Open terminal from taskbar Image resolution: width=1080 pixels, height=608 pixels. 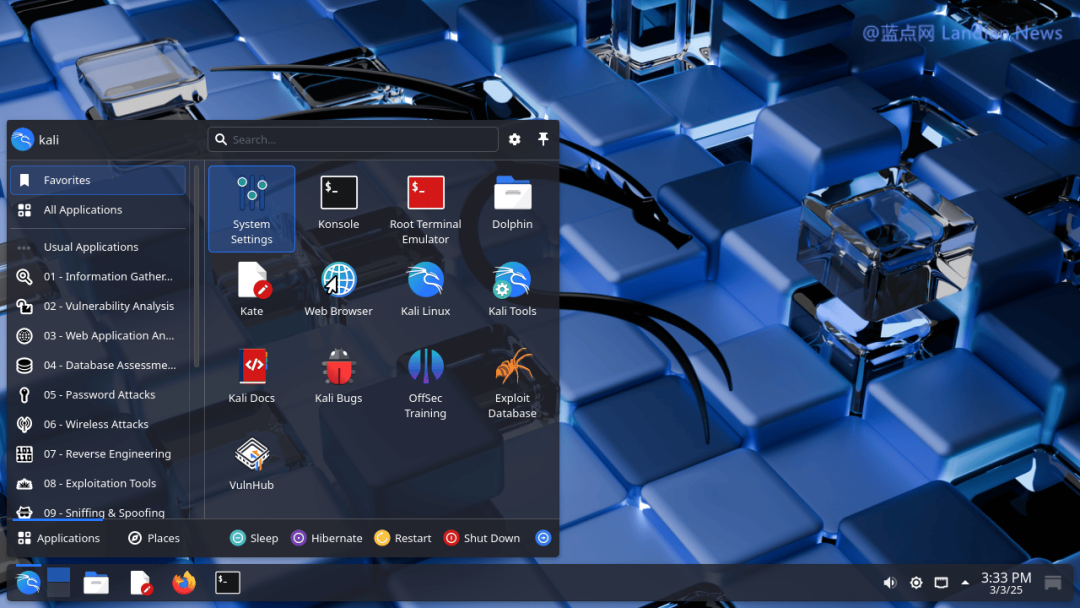227,583
